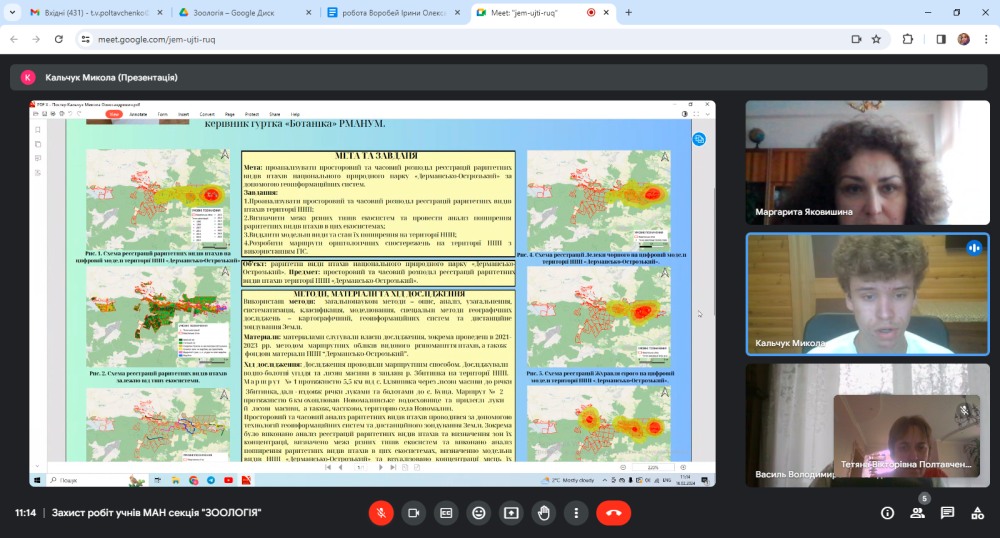Click the Present now screen share icon
The width and height of the screenshot is (1000, 538).
pos(511,513)
